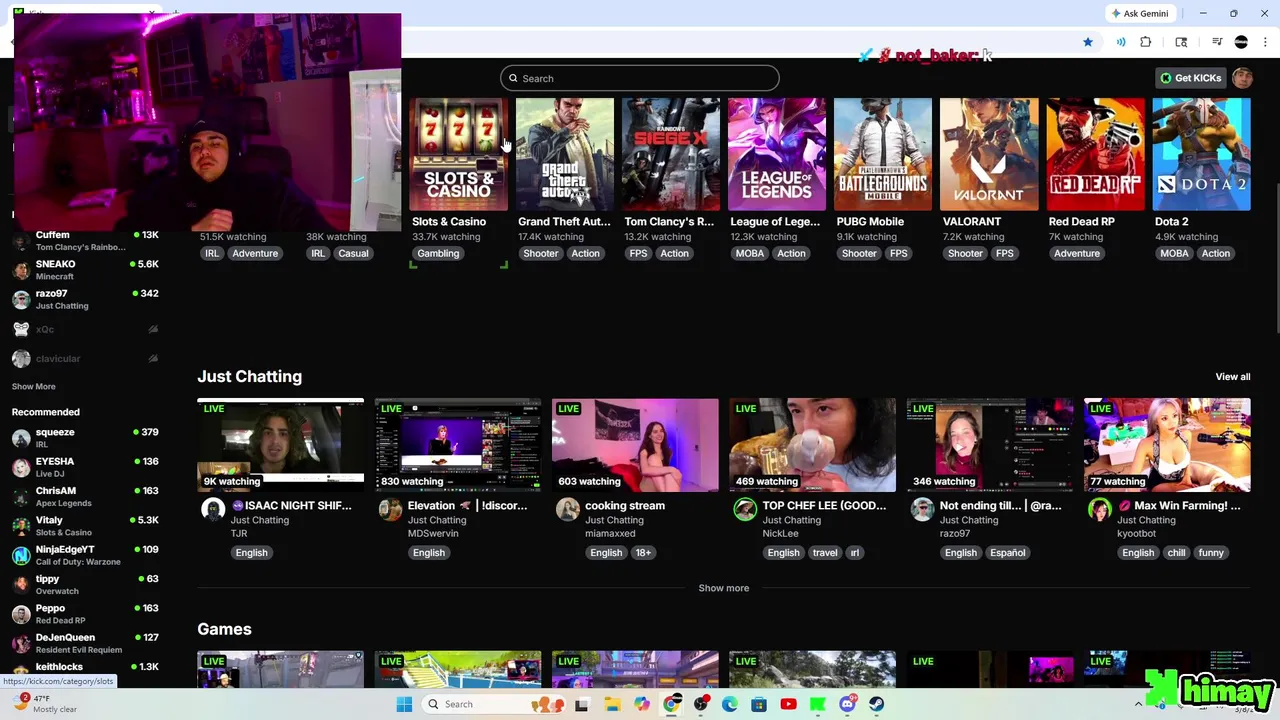1280x720 pixels.
Task: Open the PUBG Mobile category cover
Action: [883, 155]
